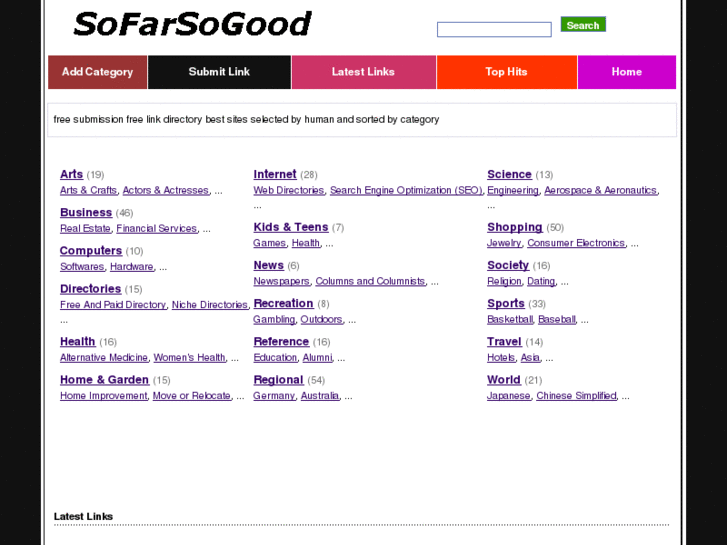Open the Arts category
The image size is (727, 545).
[x=71, y=174]
